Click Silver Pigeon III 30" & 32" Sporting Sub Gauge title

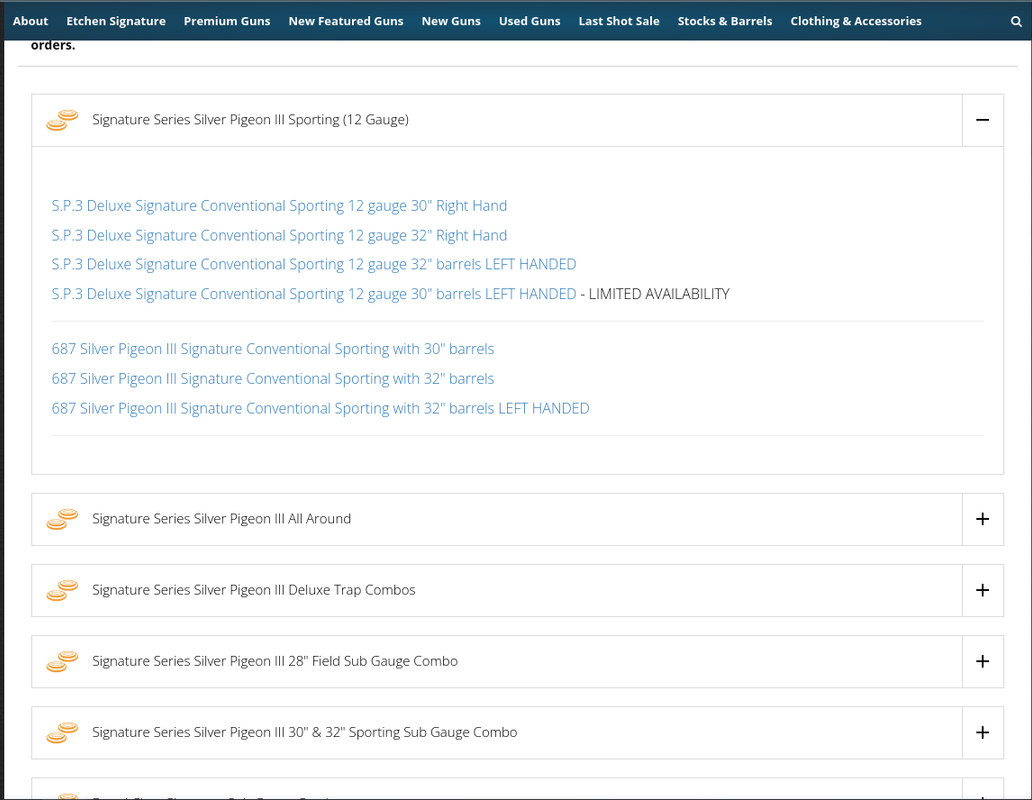click(304, 732)
